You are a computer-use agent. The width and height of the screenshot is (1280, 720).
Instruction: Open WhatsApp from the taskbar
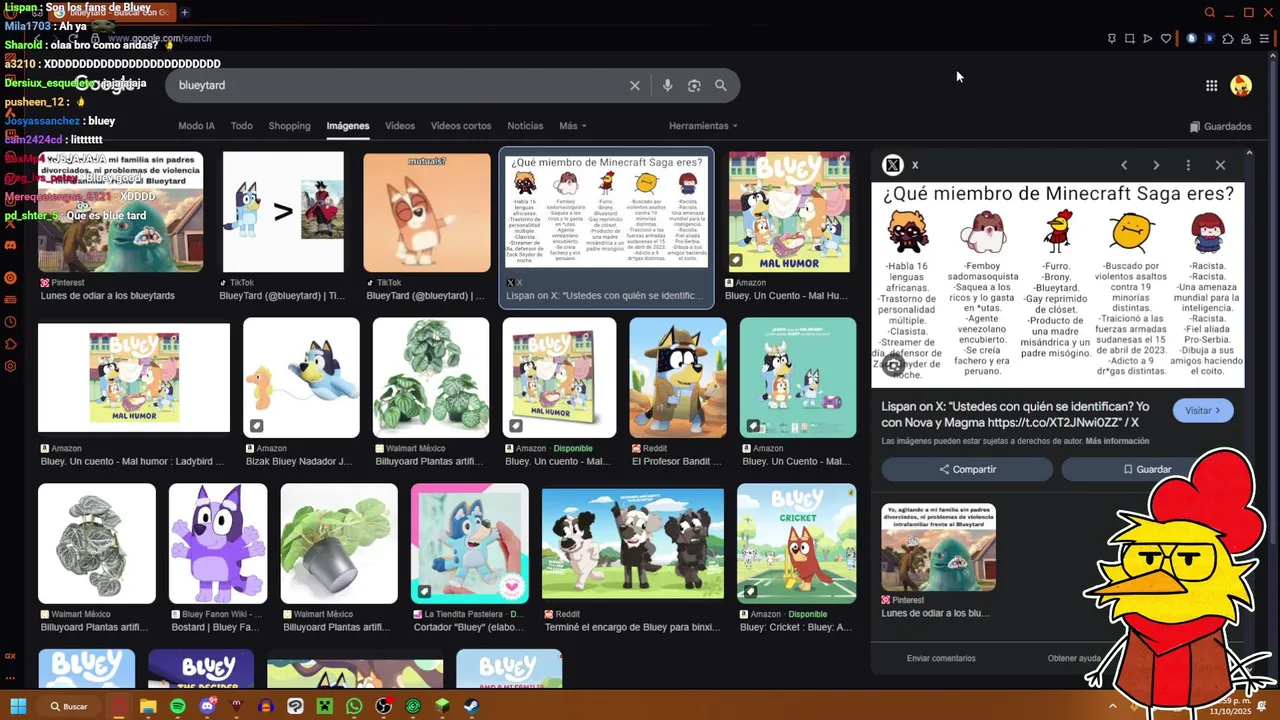click(354, 706)
